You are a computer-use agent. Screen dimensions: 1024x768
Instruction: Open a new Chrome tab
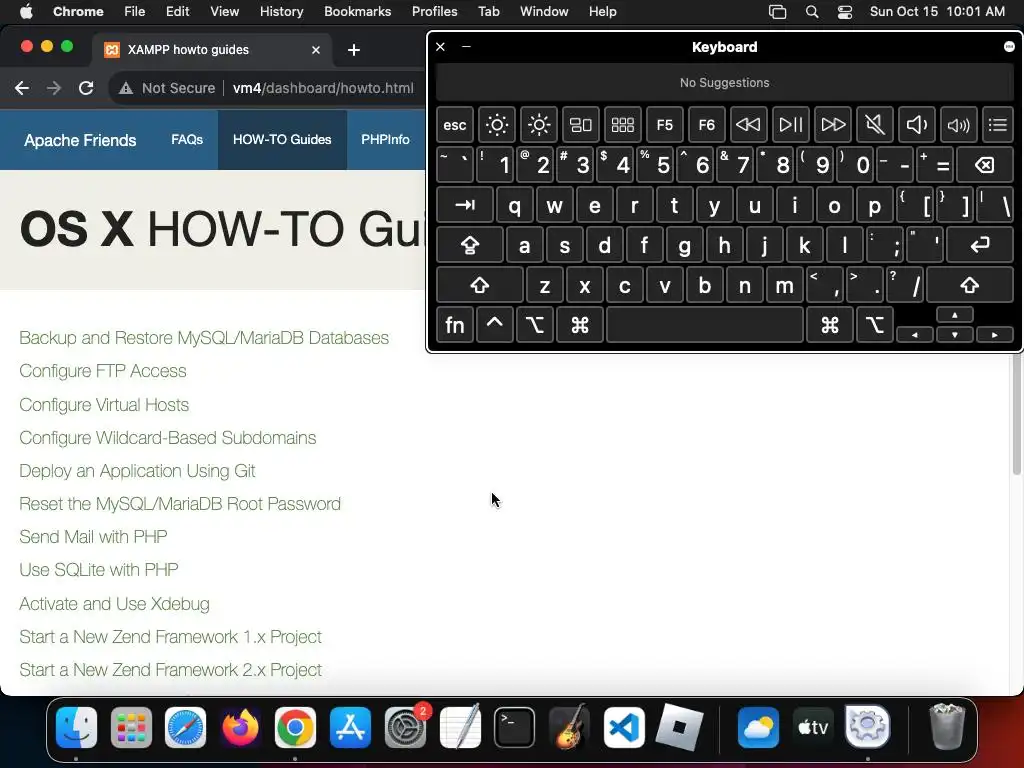354,50
